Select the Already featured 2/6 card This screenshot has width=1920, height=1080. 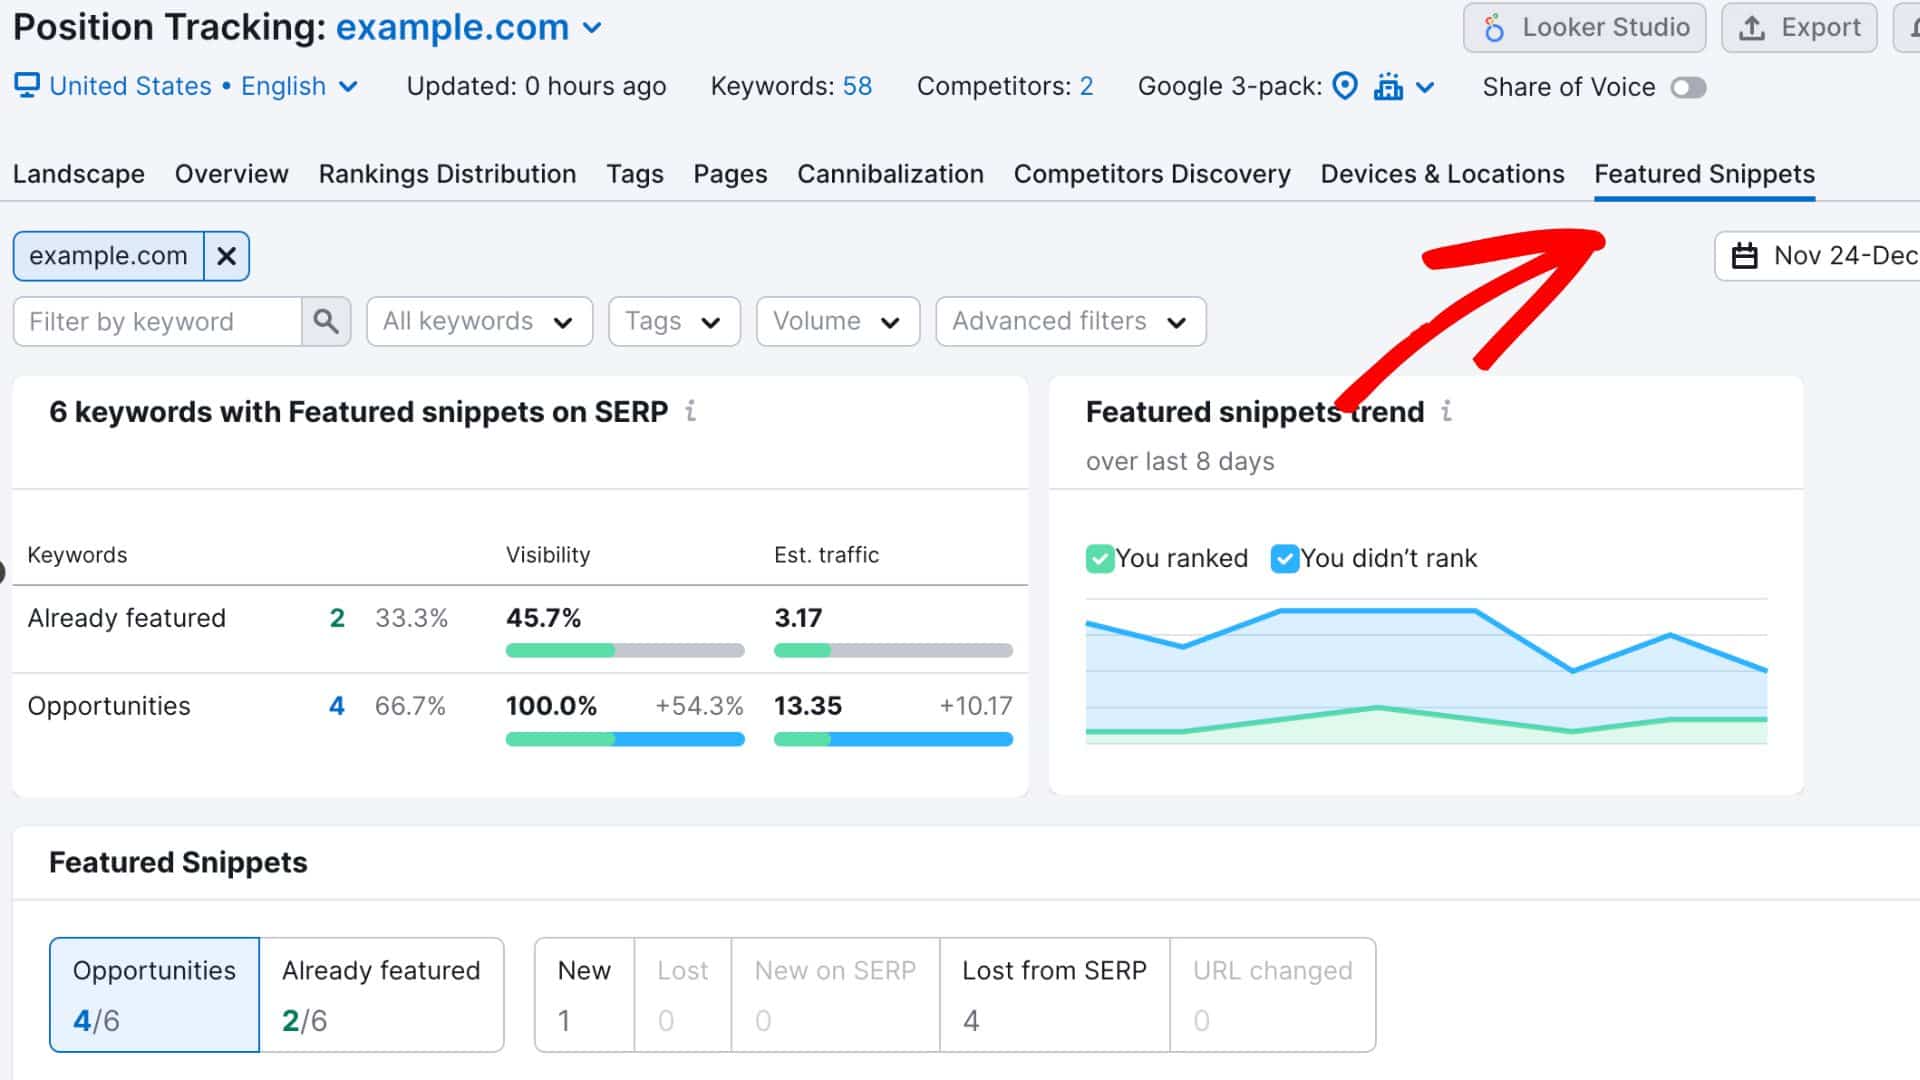click(x=382, y=994)
